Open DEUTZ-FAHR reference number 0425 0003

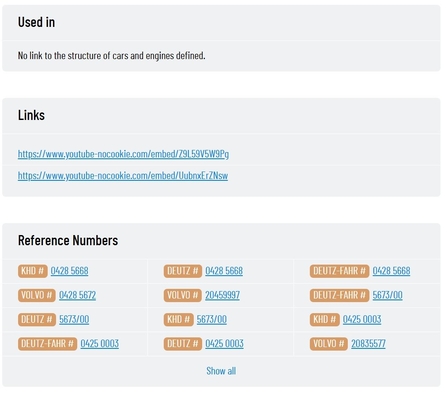coord(100,344)
